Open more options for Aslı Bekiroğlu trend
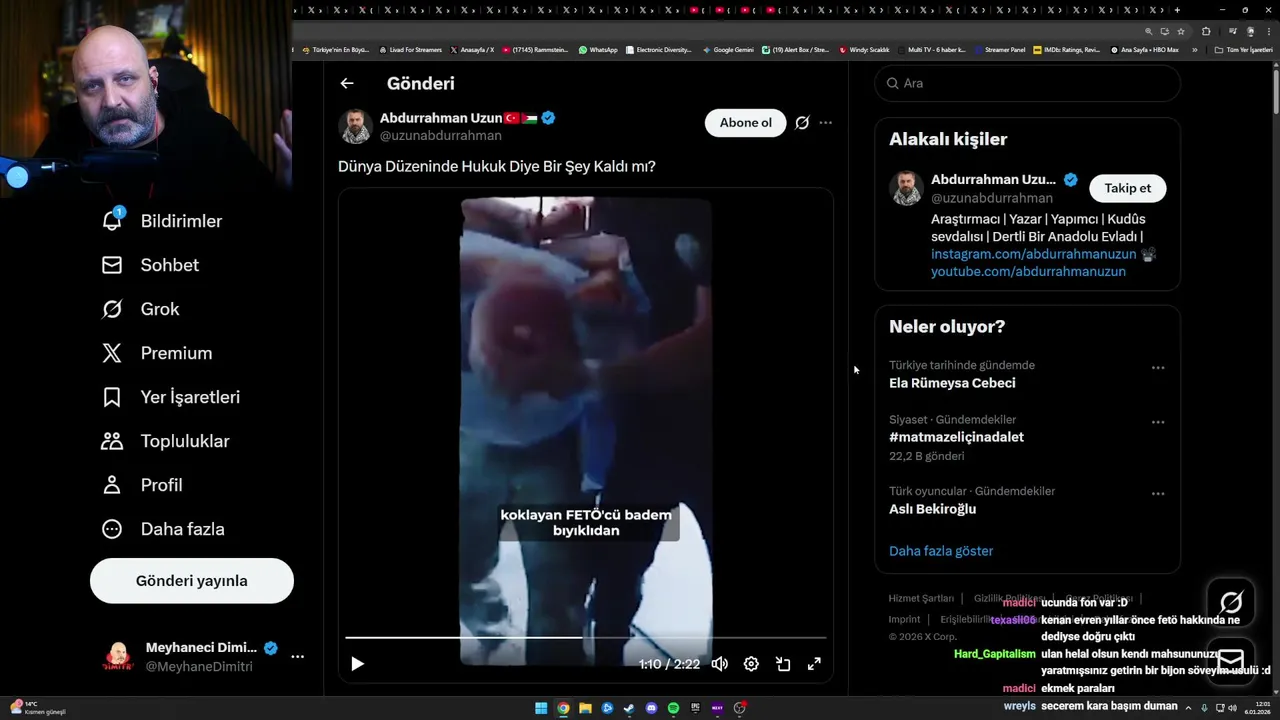This screenshot has width=1280, height=720. (x=1158, y=494)
